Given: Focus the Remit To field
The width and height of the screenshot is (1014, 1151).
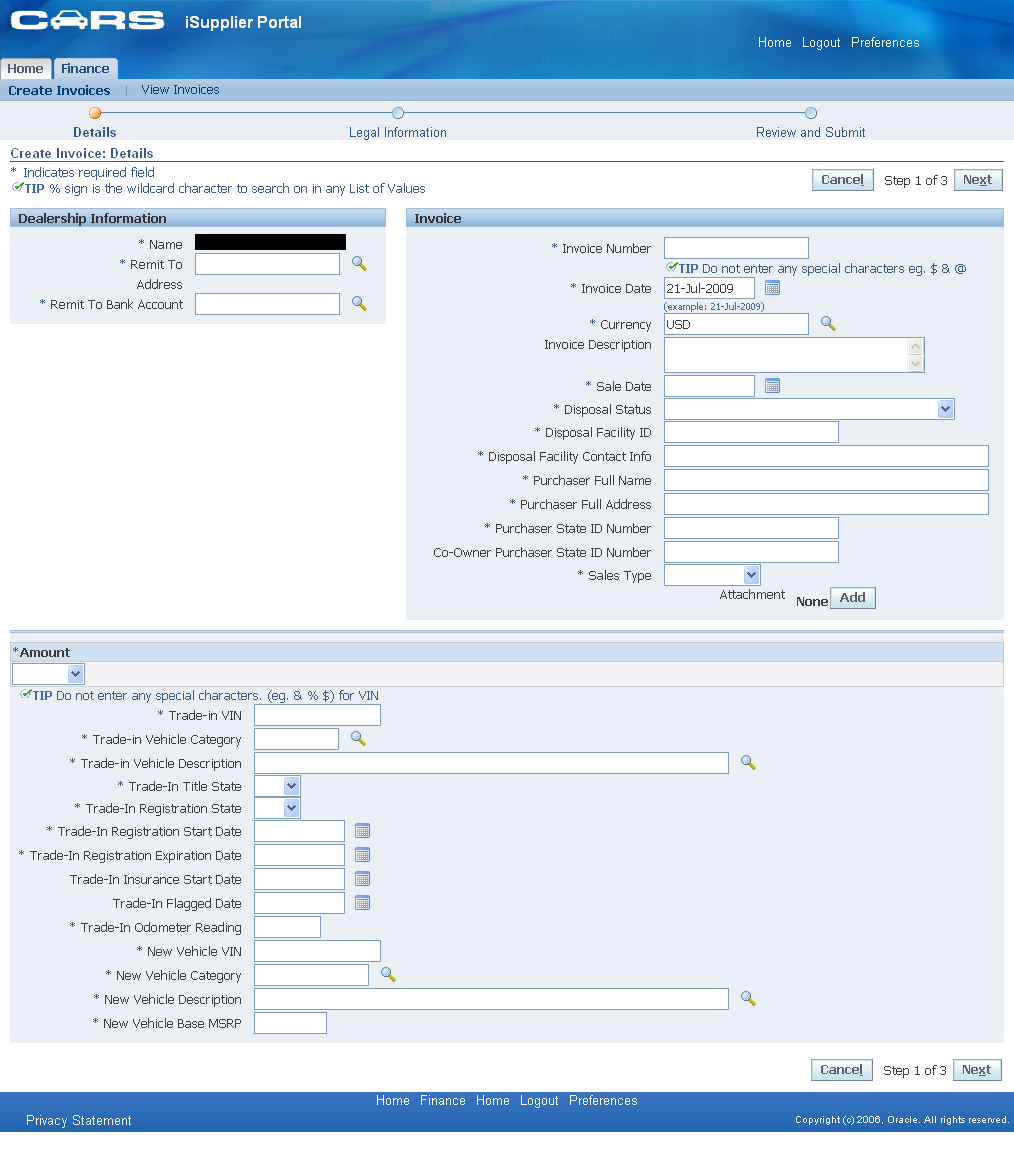Looking at the screenshot, I should pos(267,264).
